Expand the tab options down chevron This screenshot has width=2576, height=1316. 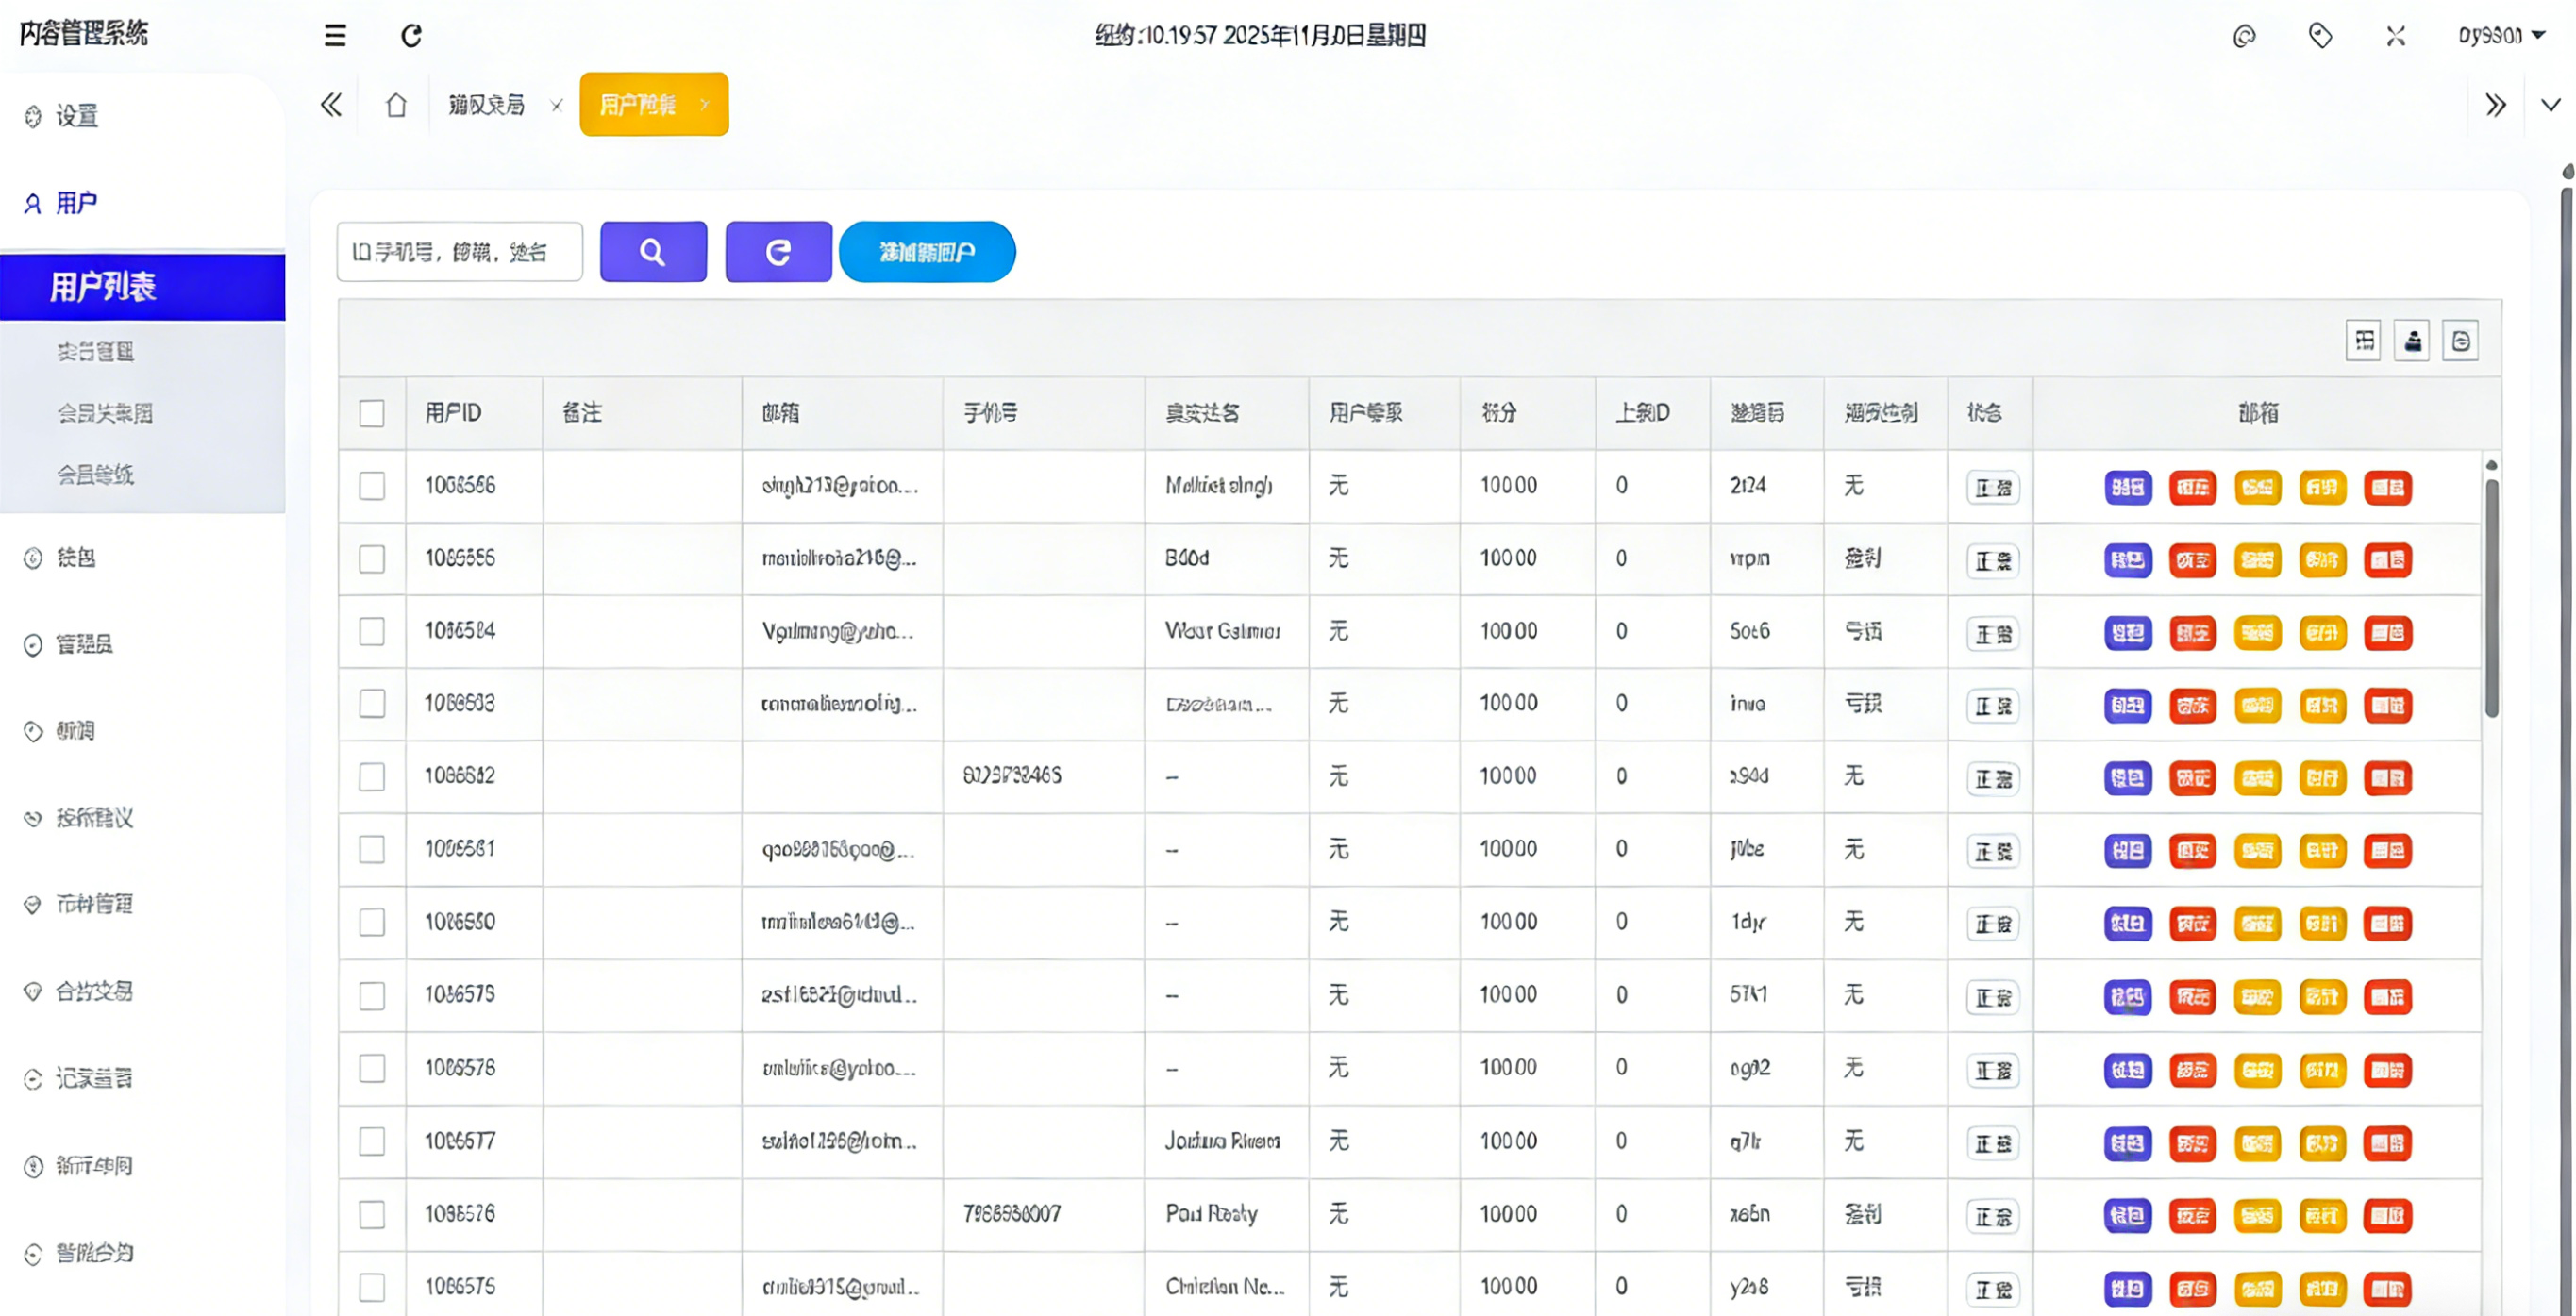(x=2550, y=105)
